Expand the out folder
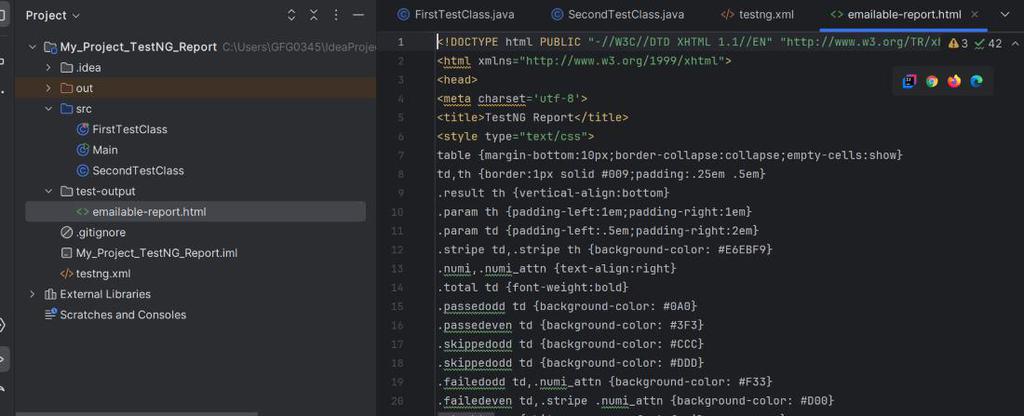 49,88
